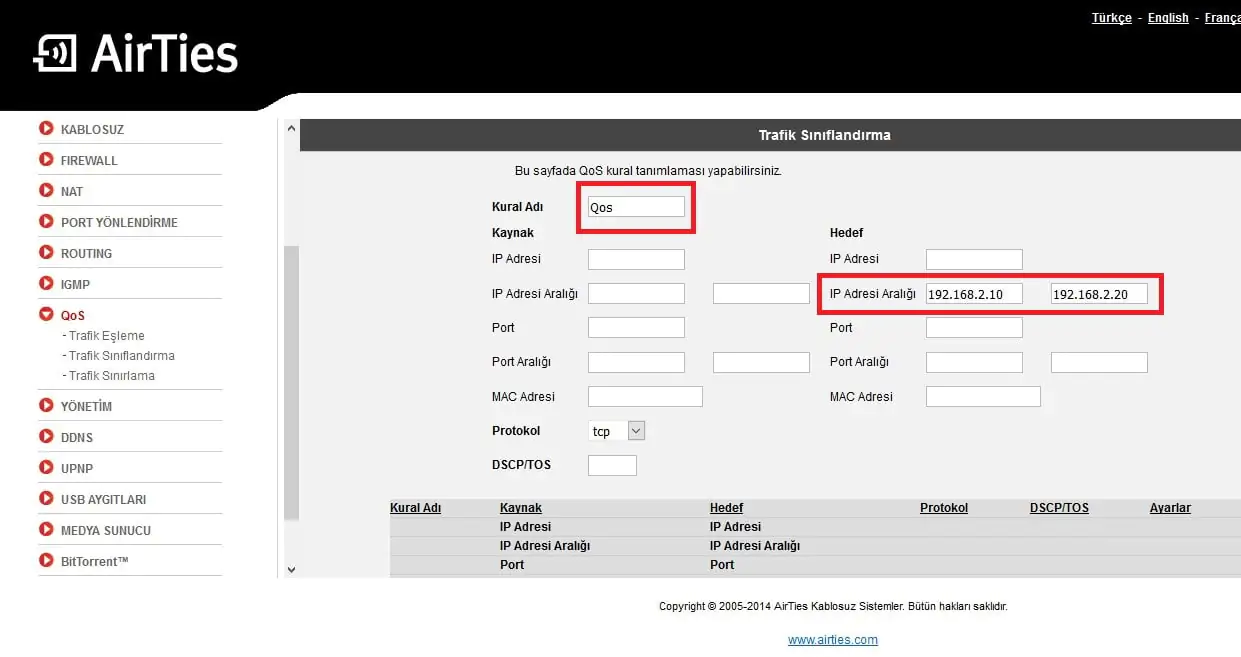This screenshot has width=1241, height=657.
Task: Click the red arrow icon beside USB AYGITLARI
Action: click(46, 498)
